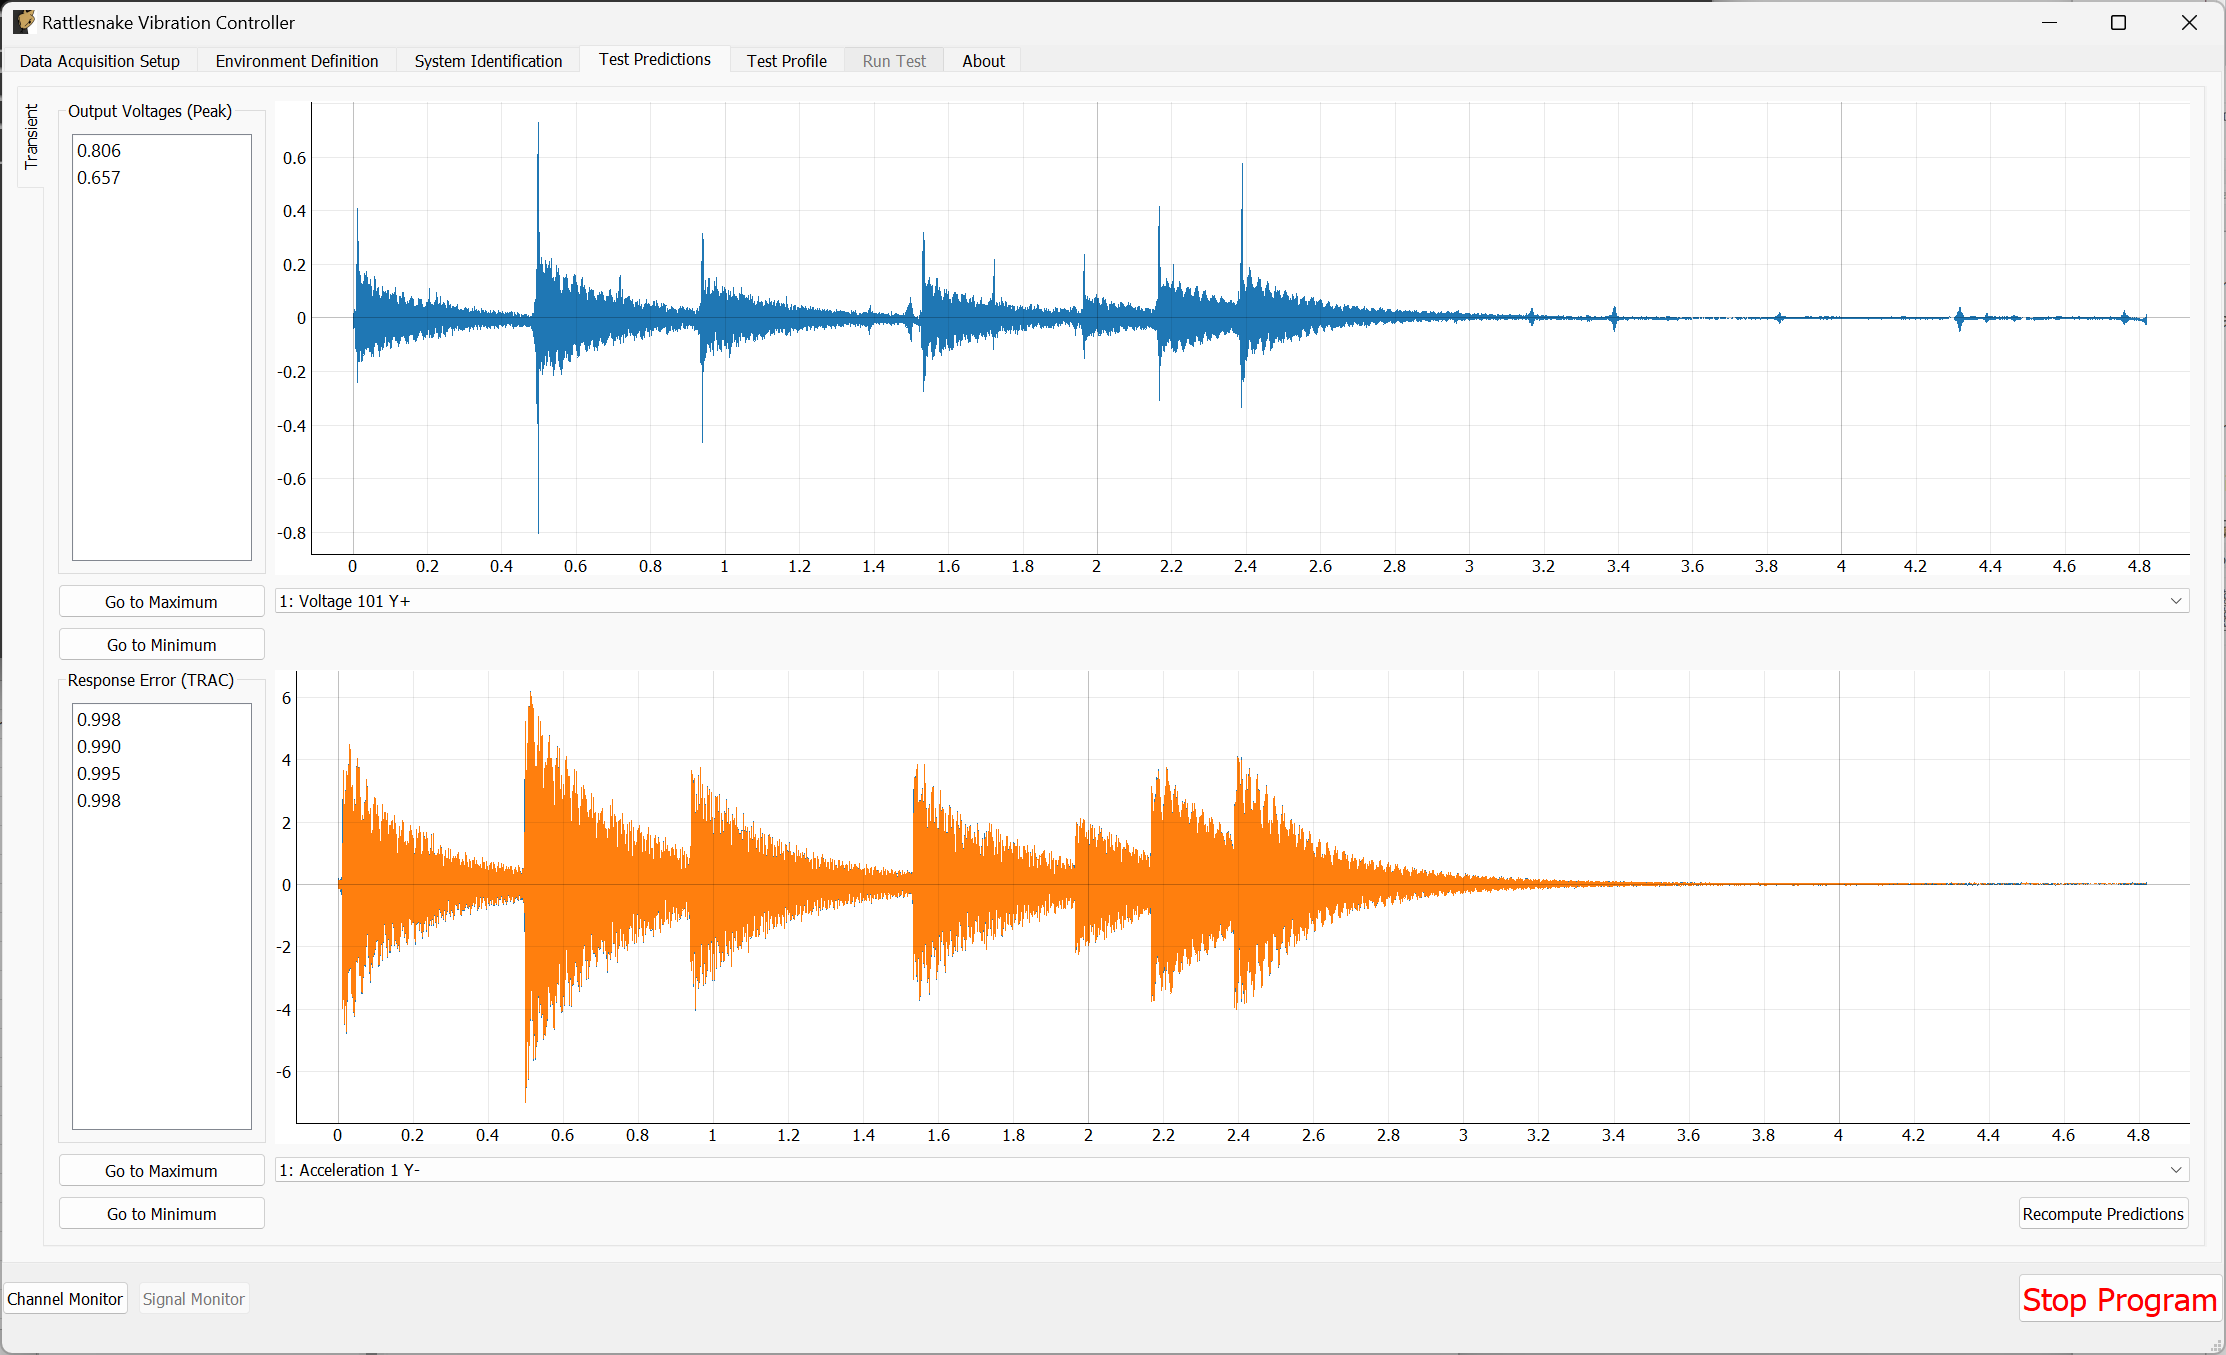The image size is (2226, 1355).
Task: Switch to the Data Acquisition Setup tab
Action: click(99, 60)
